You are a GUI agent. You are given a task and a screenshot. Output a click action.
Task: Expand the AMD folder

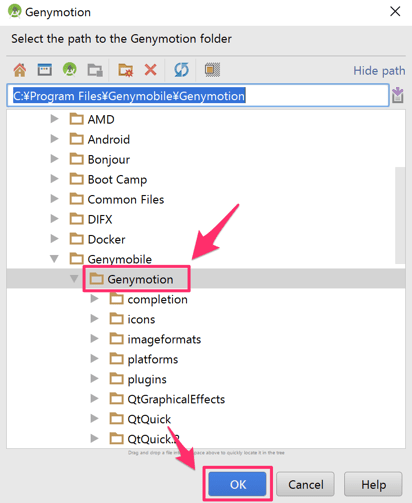click(x=54, y=119)
